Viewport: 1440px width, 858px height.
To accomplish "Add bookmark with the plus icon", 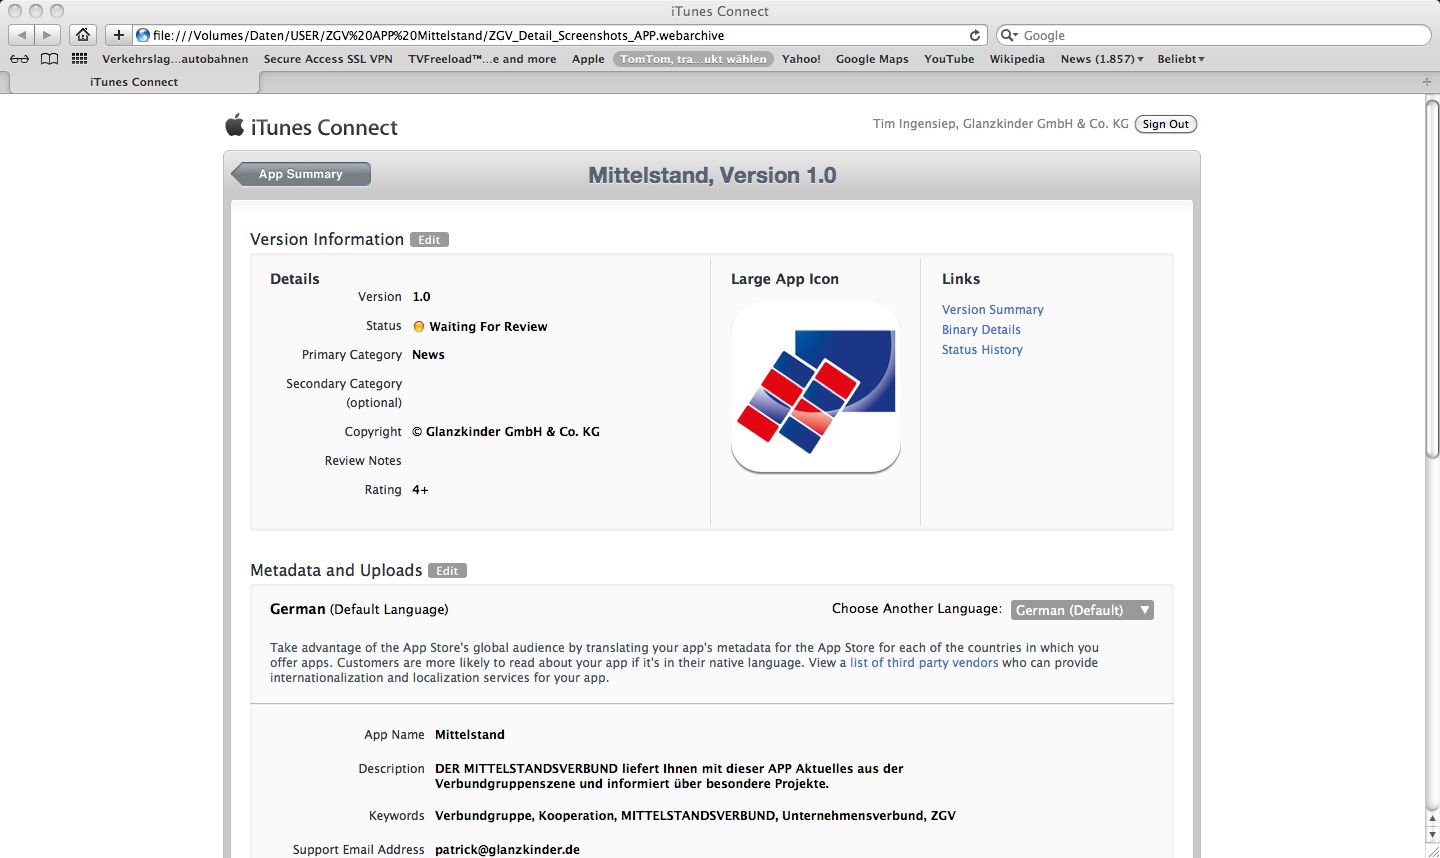I will tap(118, 35).
